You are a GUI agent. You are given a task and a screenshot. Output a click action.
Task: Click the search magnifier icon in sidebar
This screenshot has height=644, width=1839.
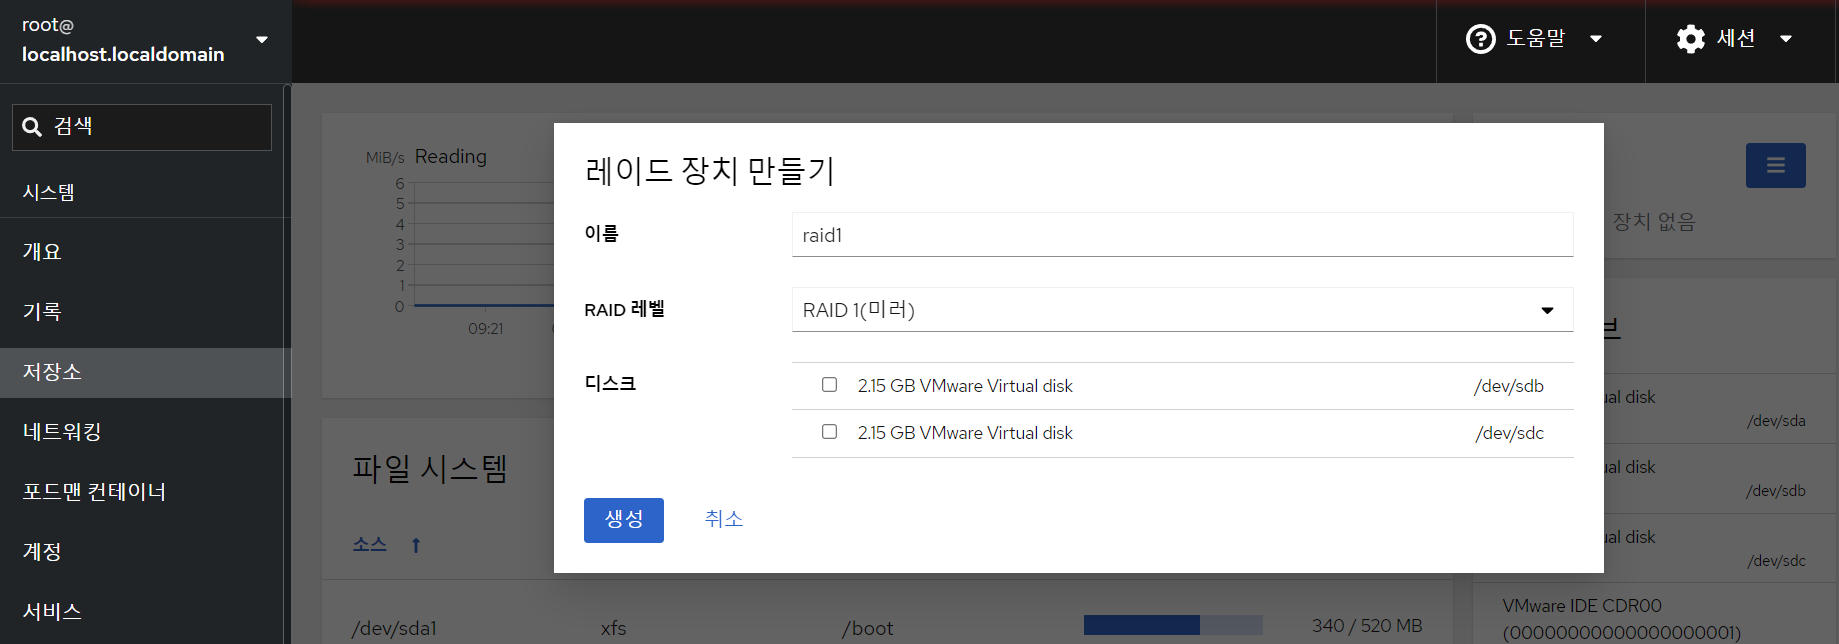(32, 127)
